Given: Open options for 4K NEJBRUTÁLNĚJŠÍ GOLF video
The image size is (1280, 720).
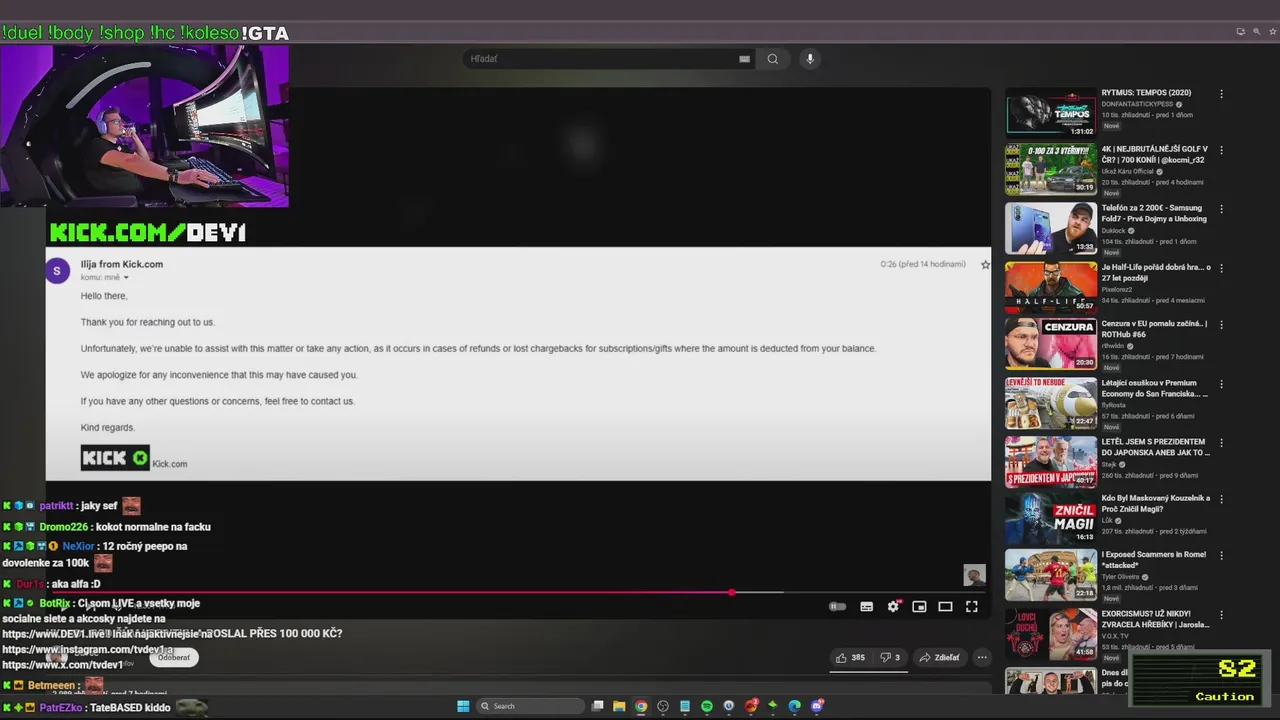Looking at the screenshot, I should (1221, 150).
